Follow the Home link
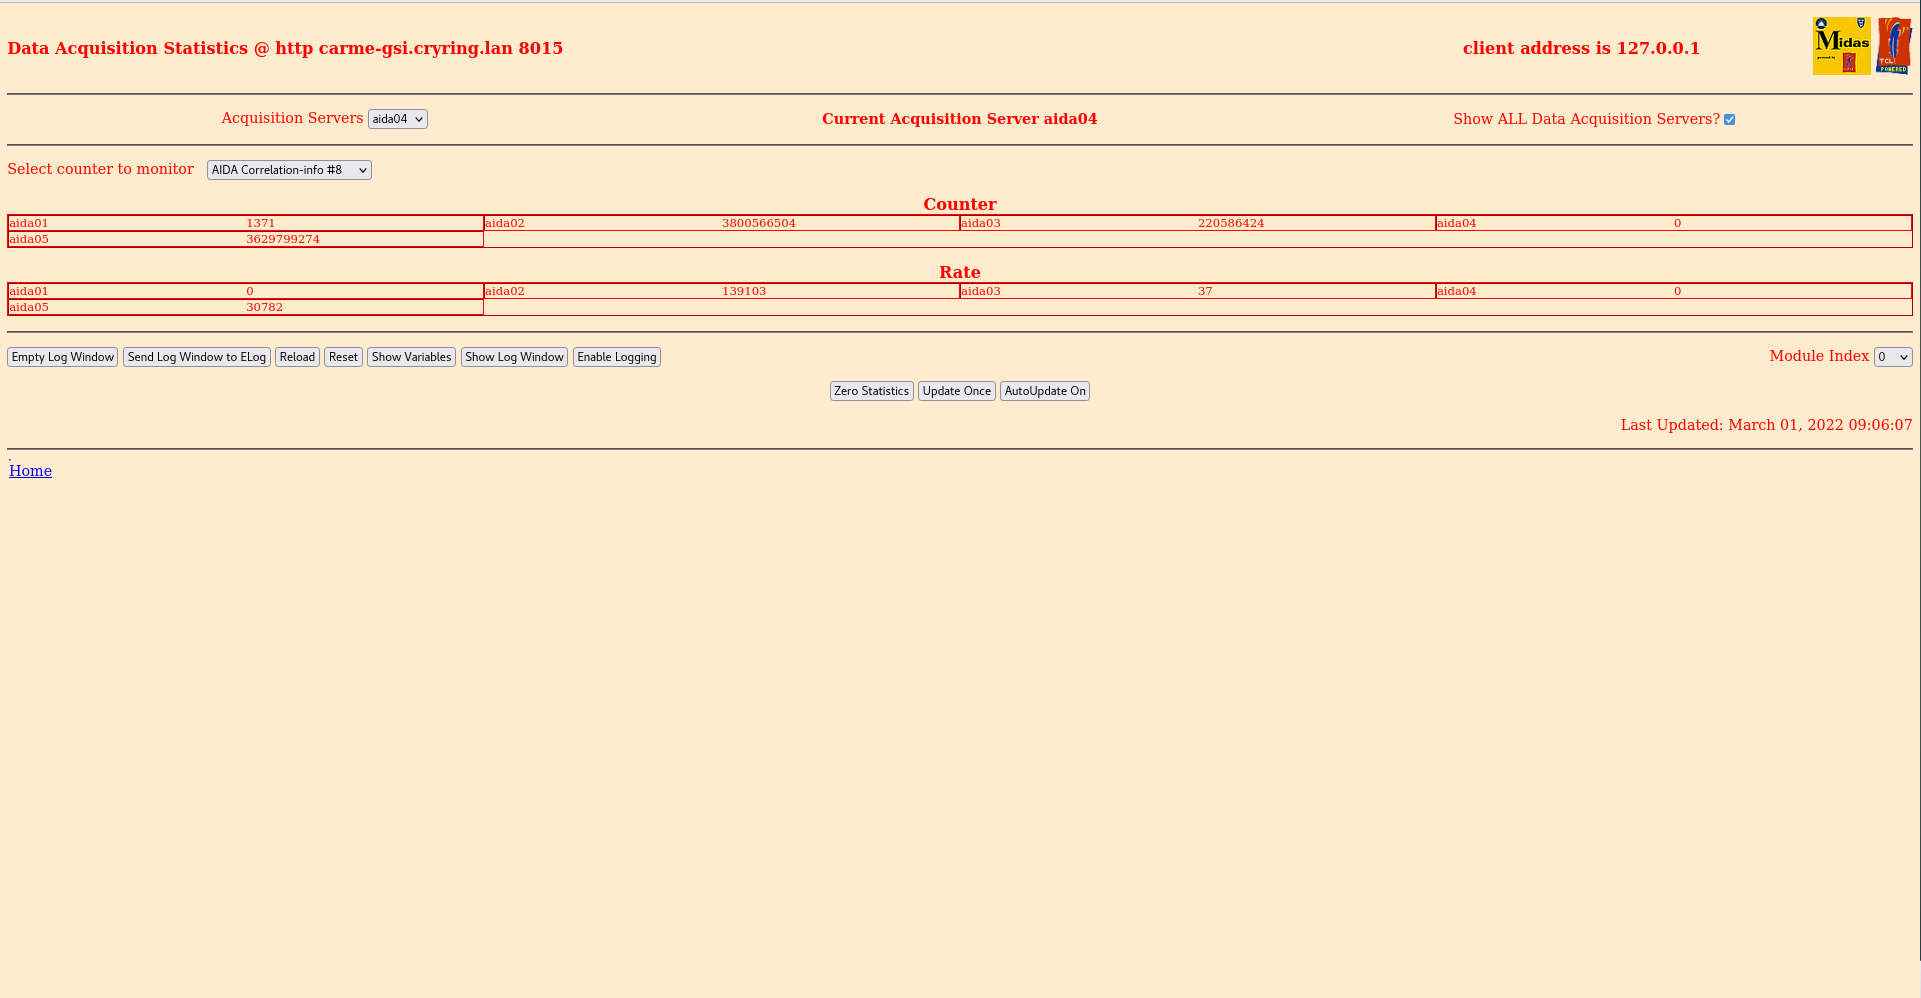 coord(30,470)
